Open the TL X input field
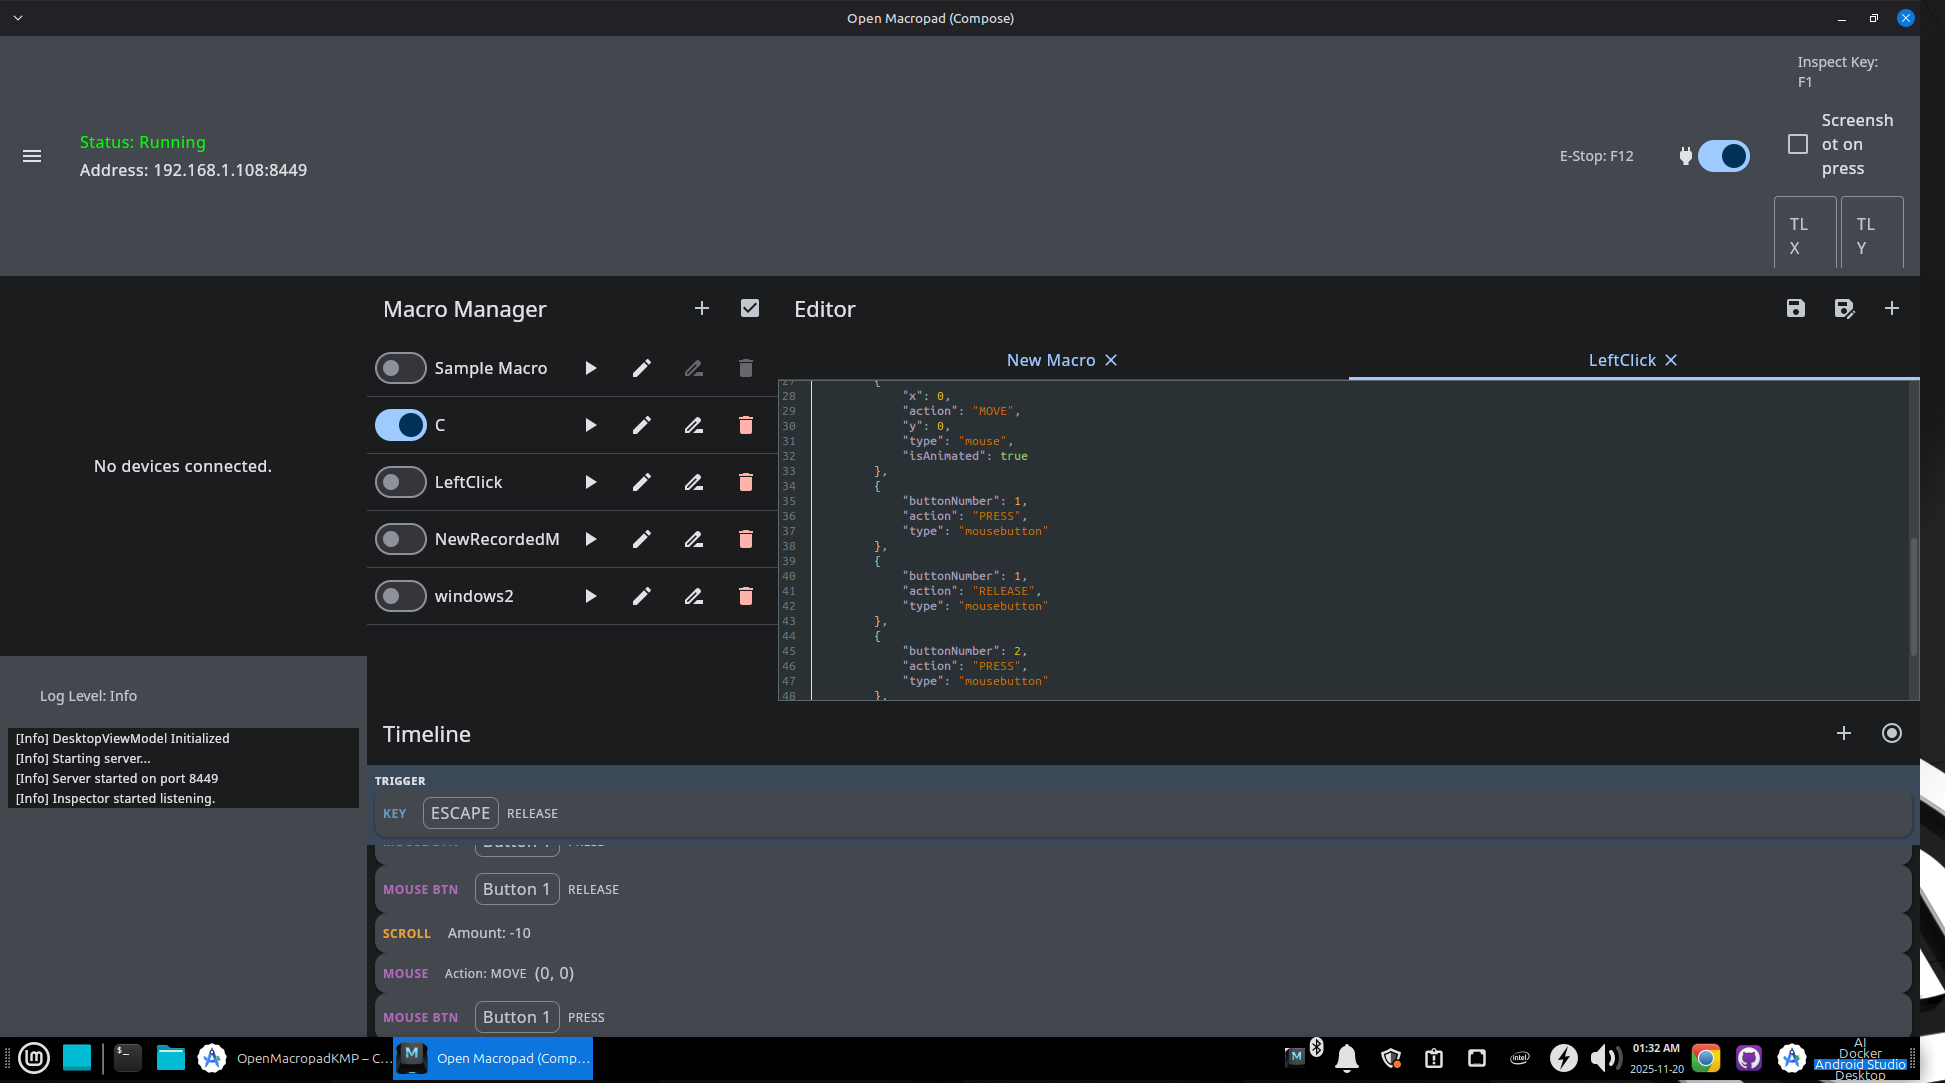The width and height of the screenshot is (1945, 1083). tap(1804, 235)
